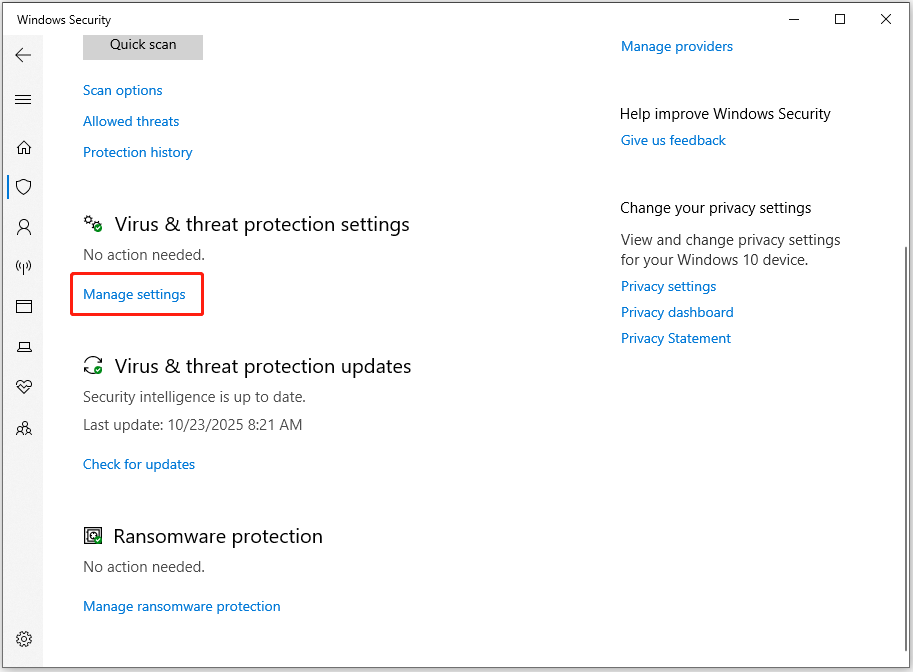The width and height of the screenshot is (913, 672).
Task: Open Firewall & network protection icon
Action: pos(23,266)
